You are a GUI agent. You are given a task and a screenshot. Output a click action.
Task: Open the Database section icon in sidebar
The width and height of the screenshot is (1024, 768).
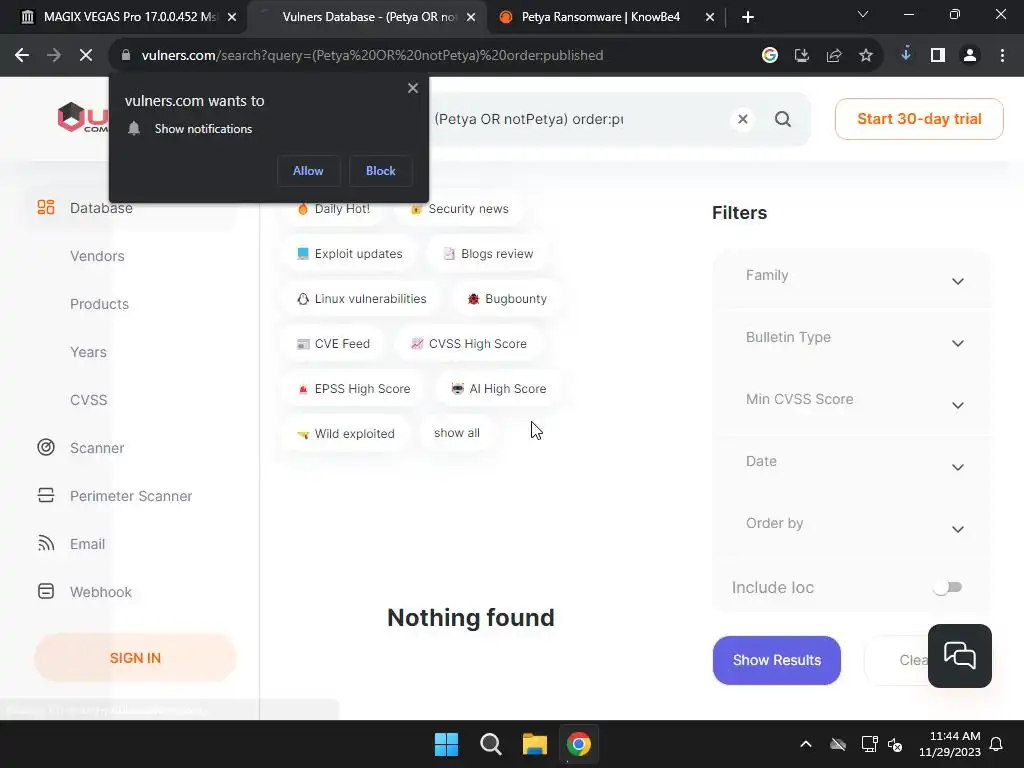tap(46, 208)
